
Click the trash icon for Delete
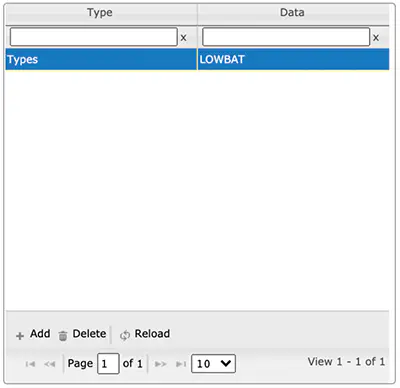[63, 336]
